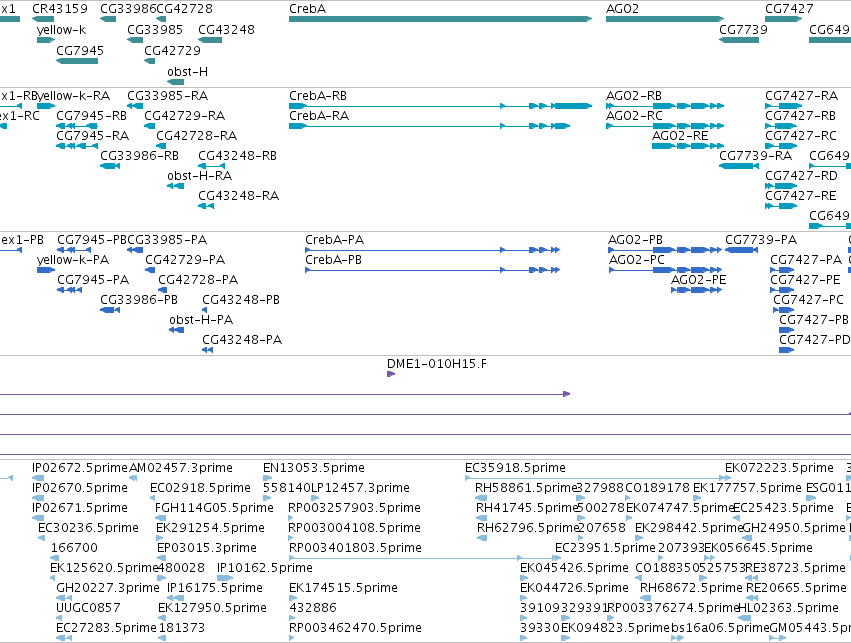Click the CrebA-PA protein feature
This screenshot has width=851, height=643.
pos(433,250)
